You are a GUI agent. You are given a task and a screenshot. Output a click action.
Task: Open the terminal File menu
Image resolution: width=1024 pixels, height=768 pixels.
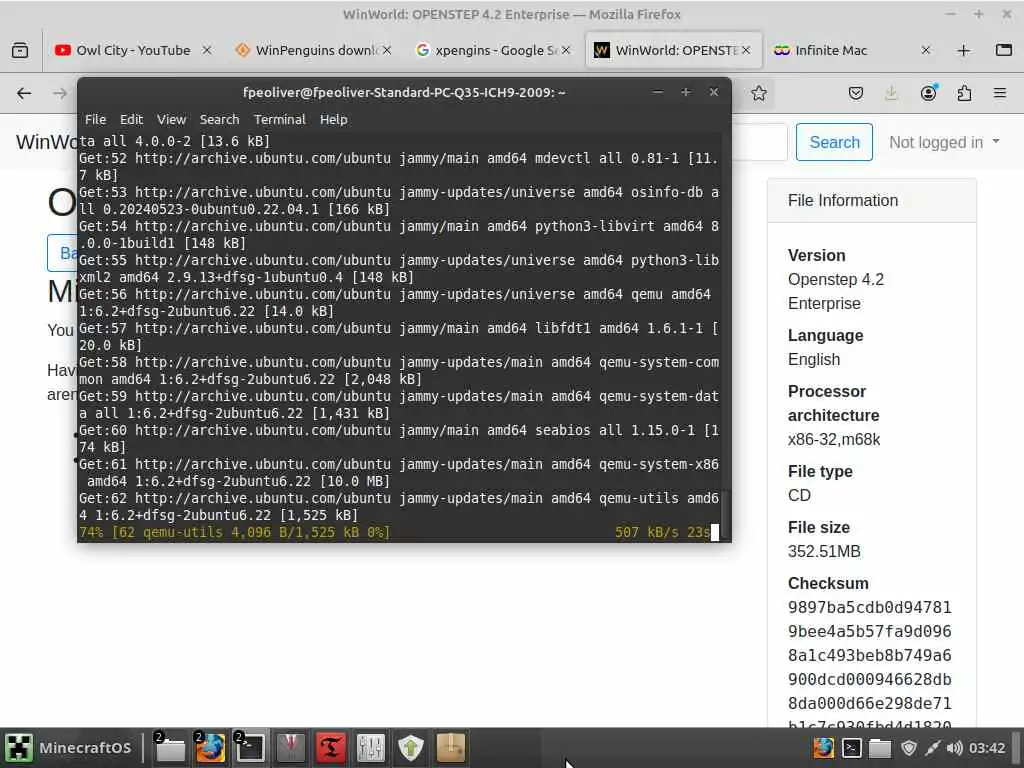pos(95,120)
